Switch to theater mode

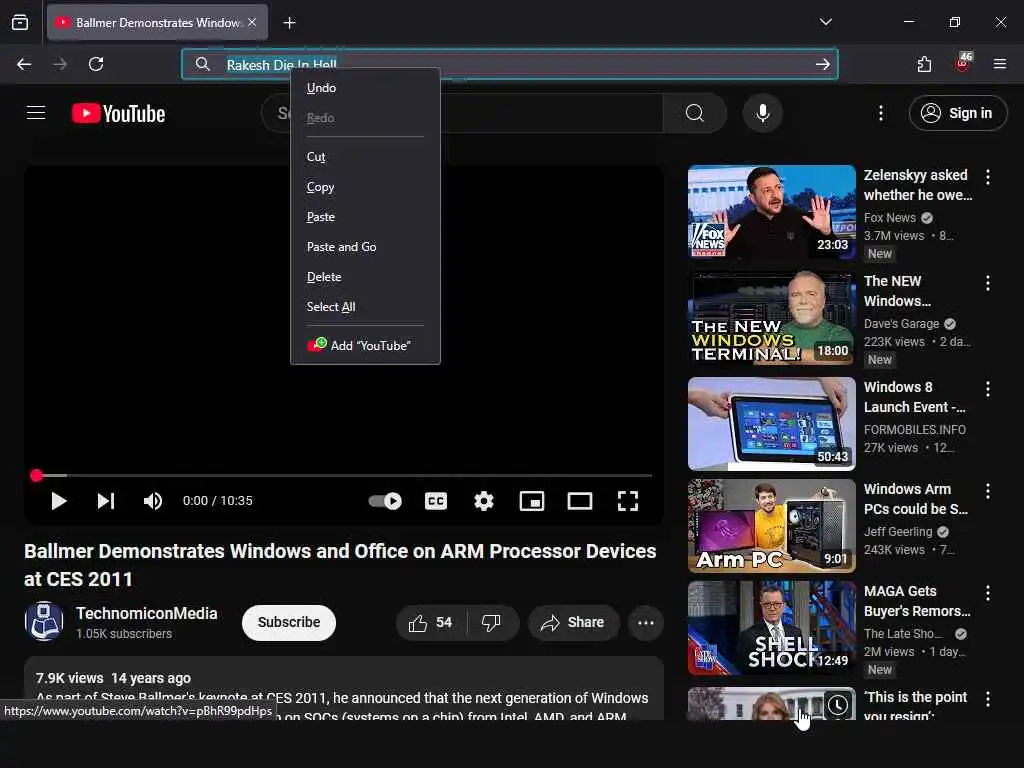point(580,501)
